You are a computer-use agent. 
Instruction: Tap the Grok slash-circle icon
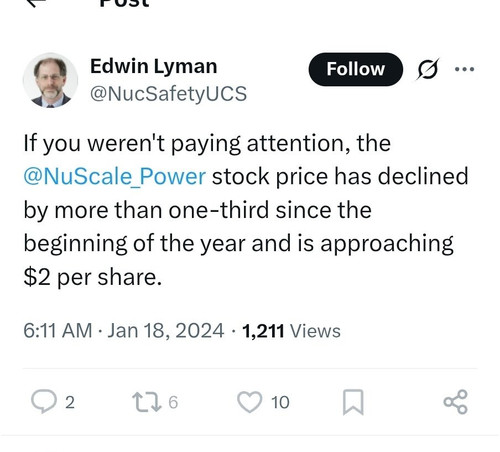[428, 69]
